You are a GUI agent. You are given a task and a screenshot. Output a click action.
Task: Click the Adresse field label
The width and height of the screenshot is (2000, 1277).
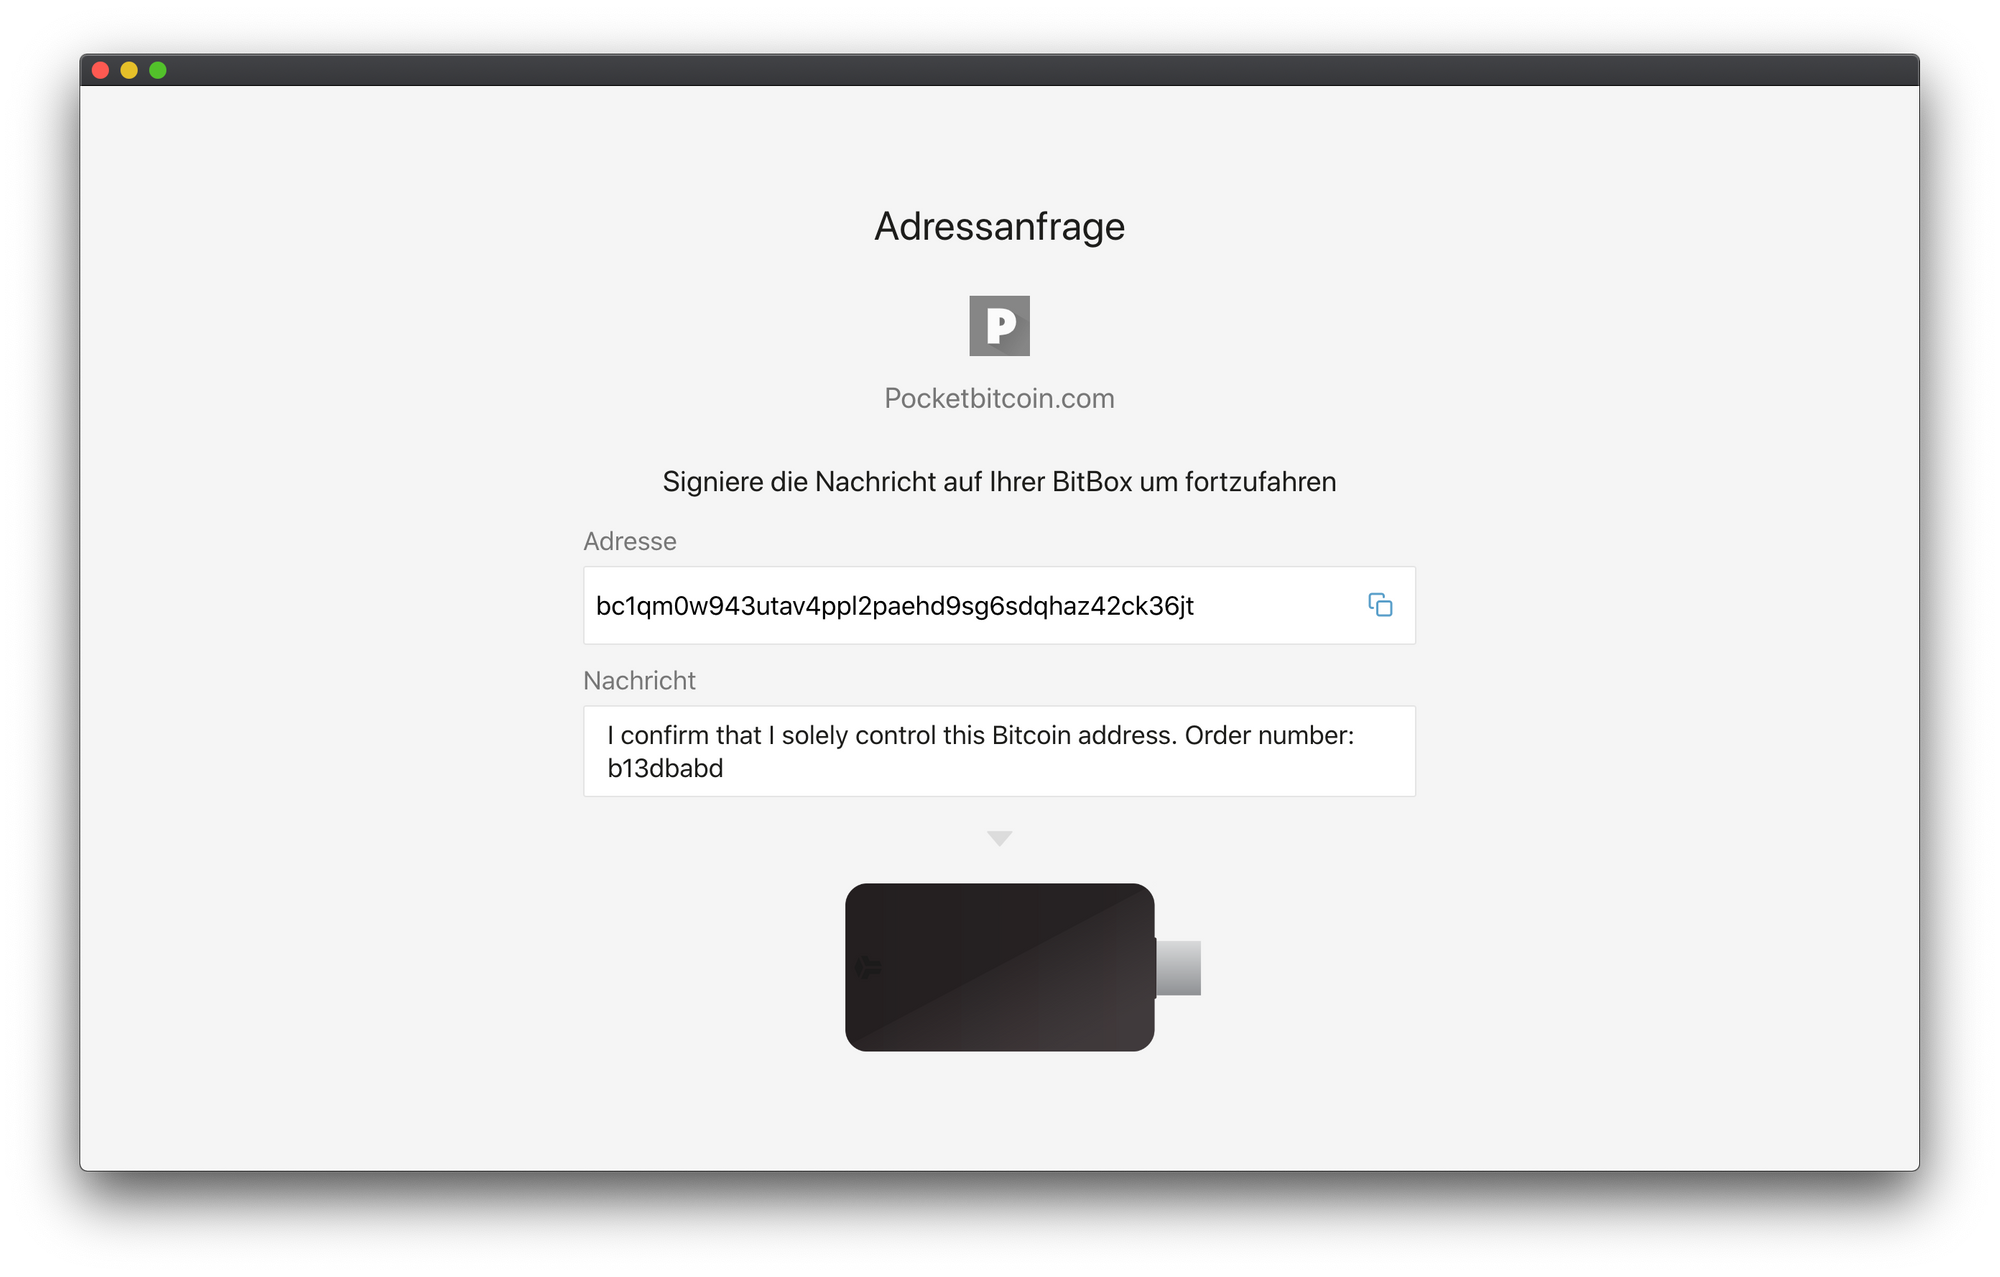[x=630, y=541]
